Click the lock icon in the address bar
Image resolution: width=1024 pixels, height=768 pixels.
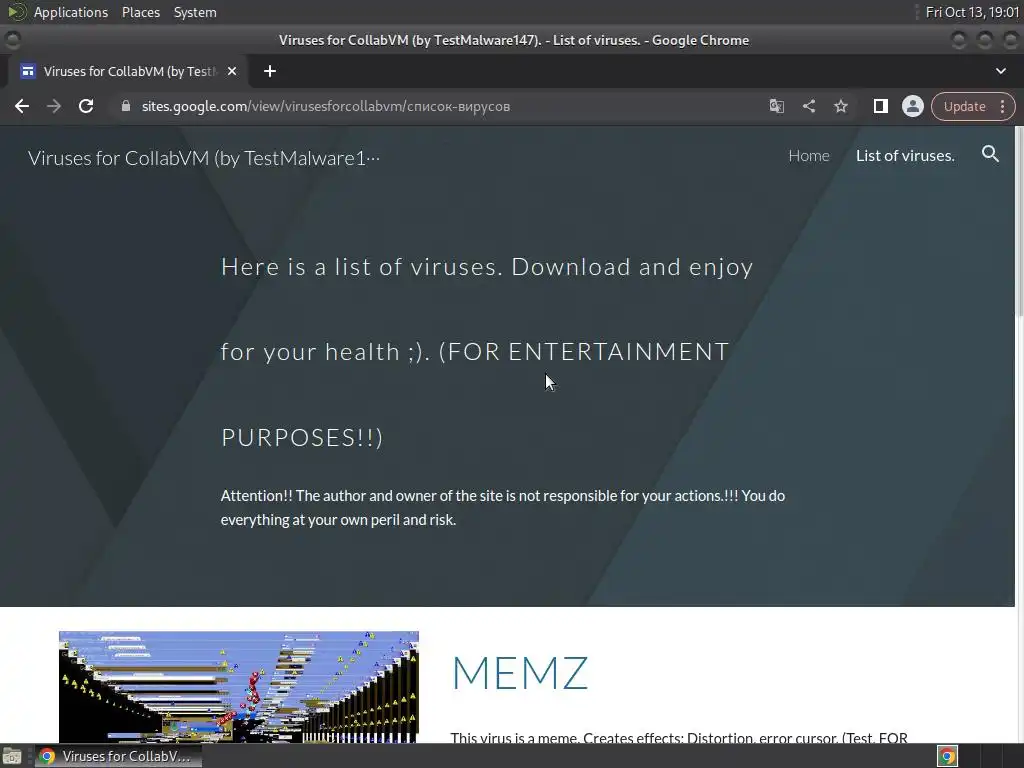tap(126, 106)
